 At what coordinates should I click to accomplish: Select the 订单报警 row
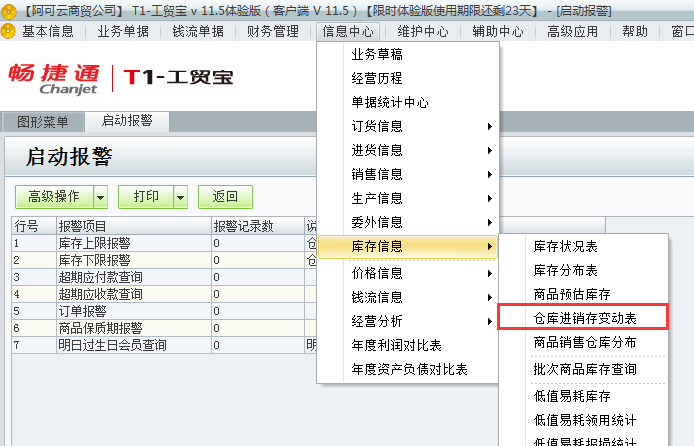164,311
